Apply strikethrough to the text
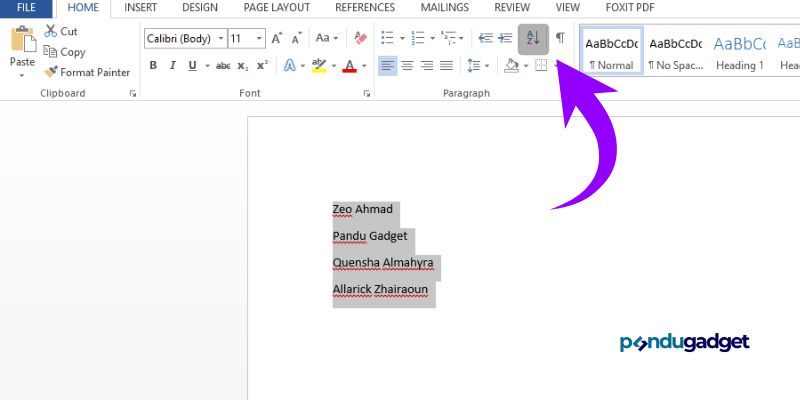 point(223,66)
